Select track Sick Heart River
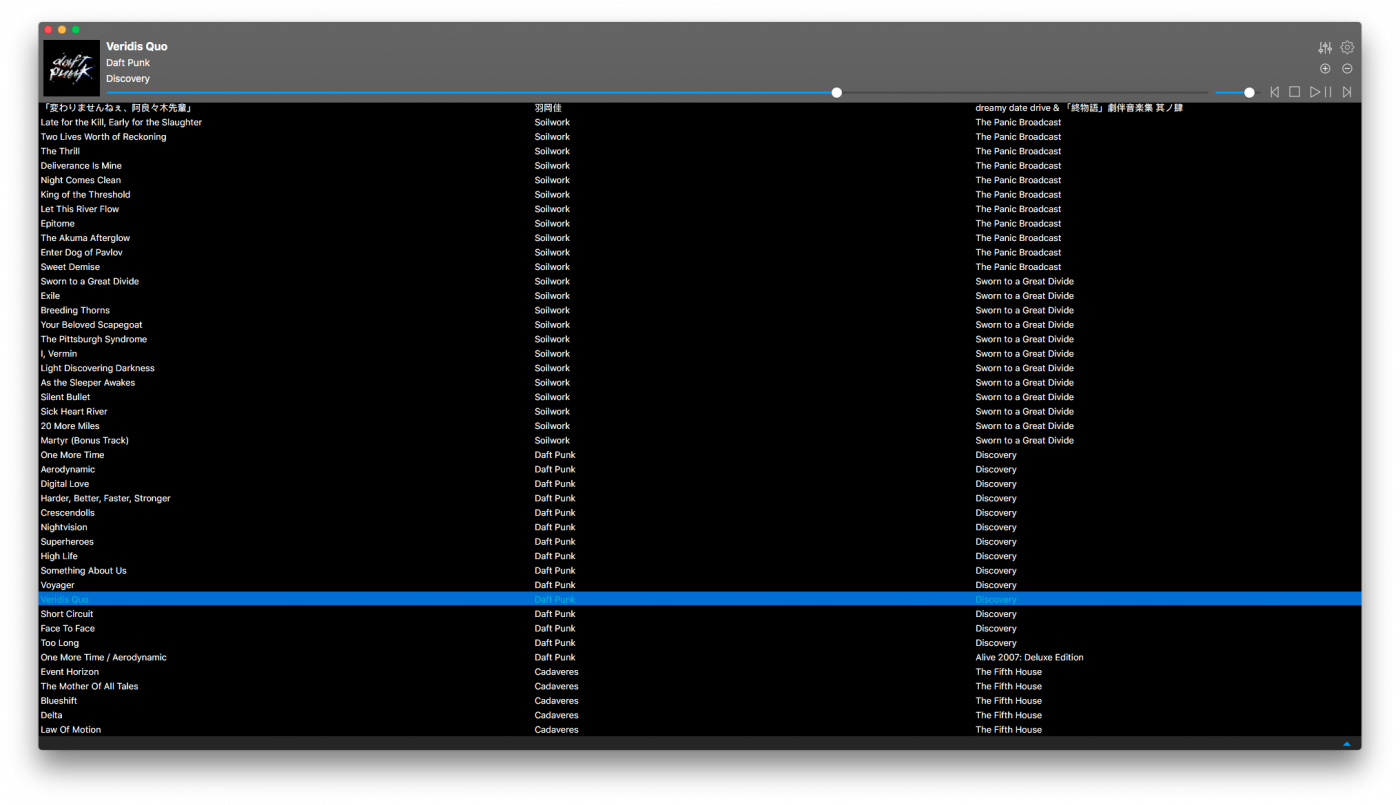The height and width of the screenshot is (805, 1400). pos(74,412)
